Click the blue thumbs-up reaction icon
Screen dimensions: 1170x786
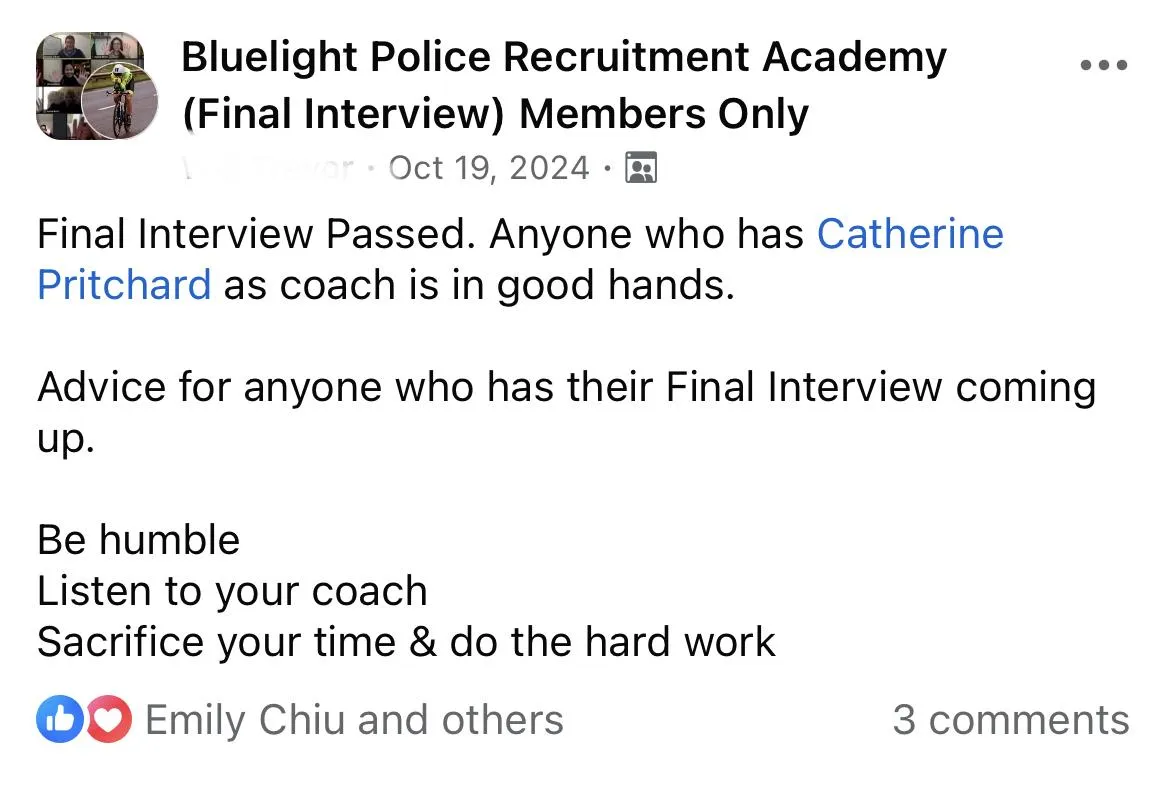(x=60, y=719)
